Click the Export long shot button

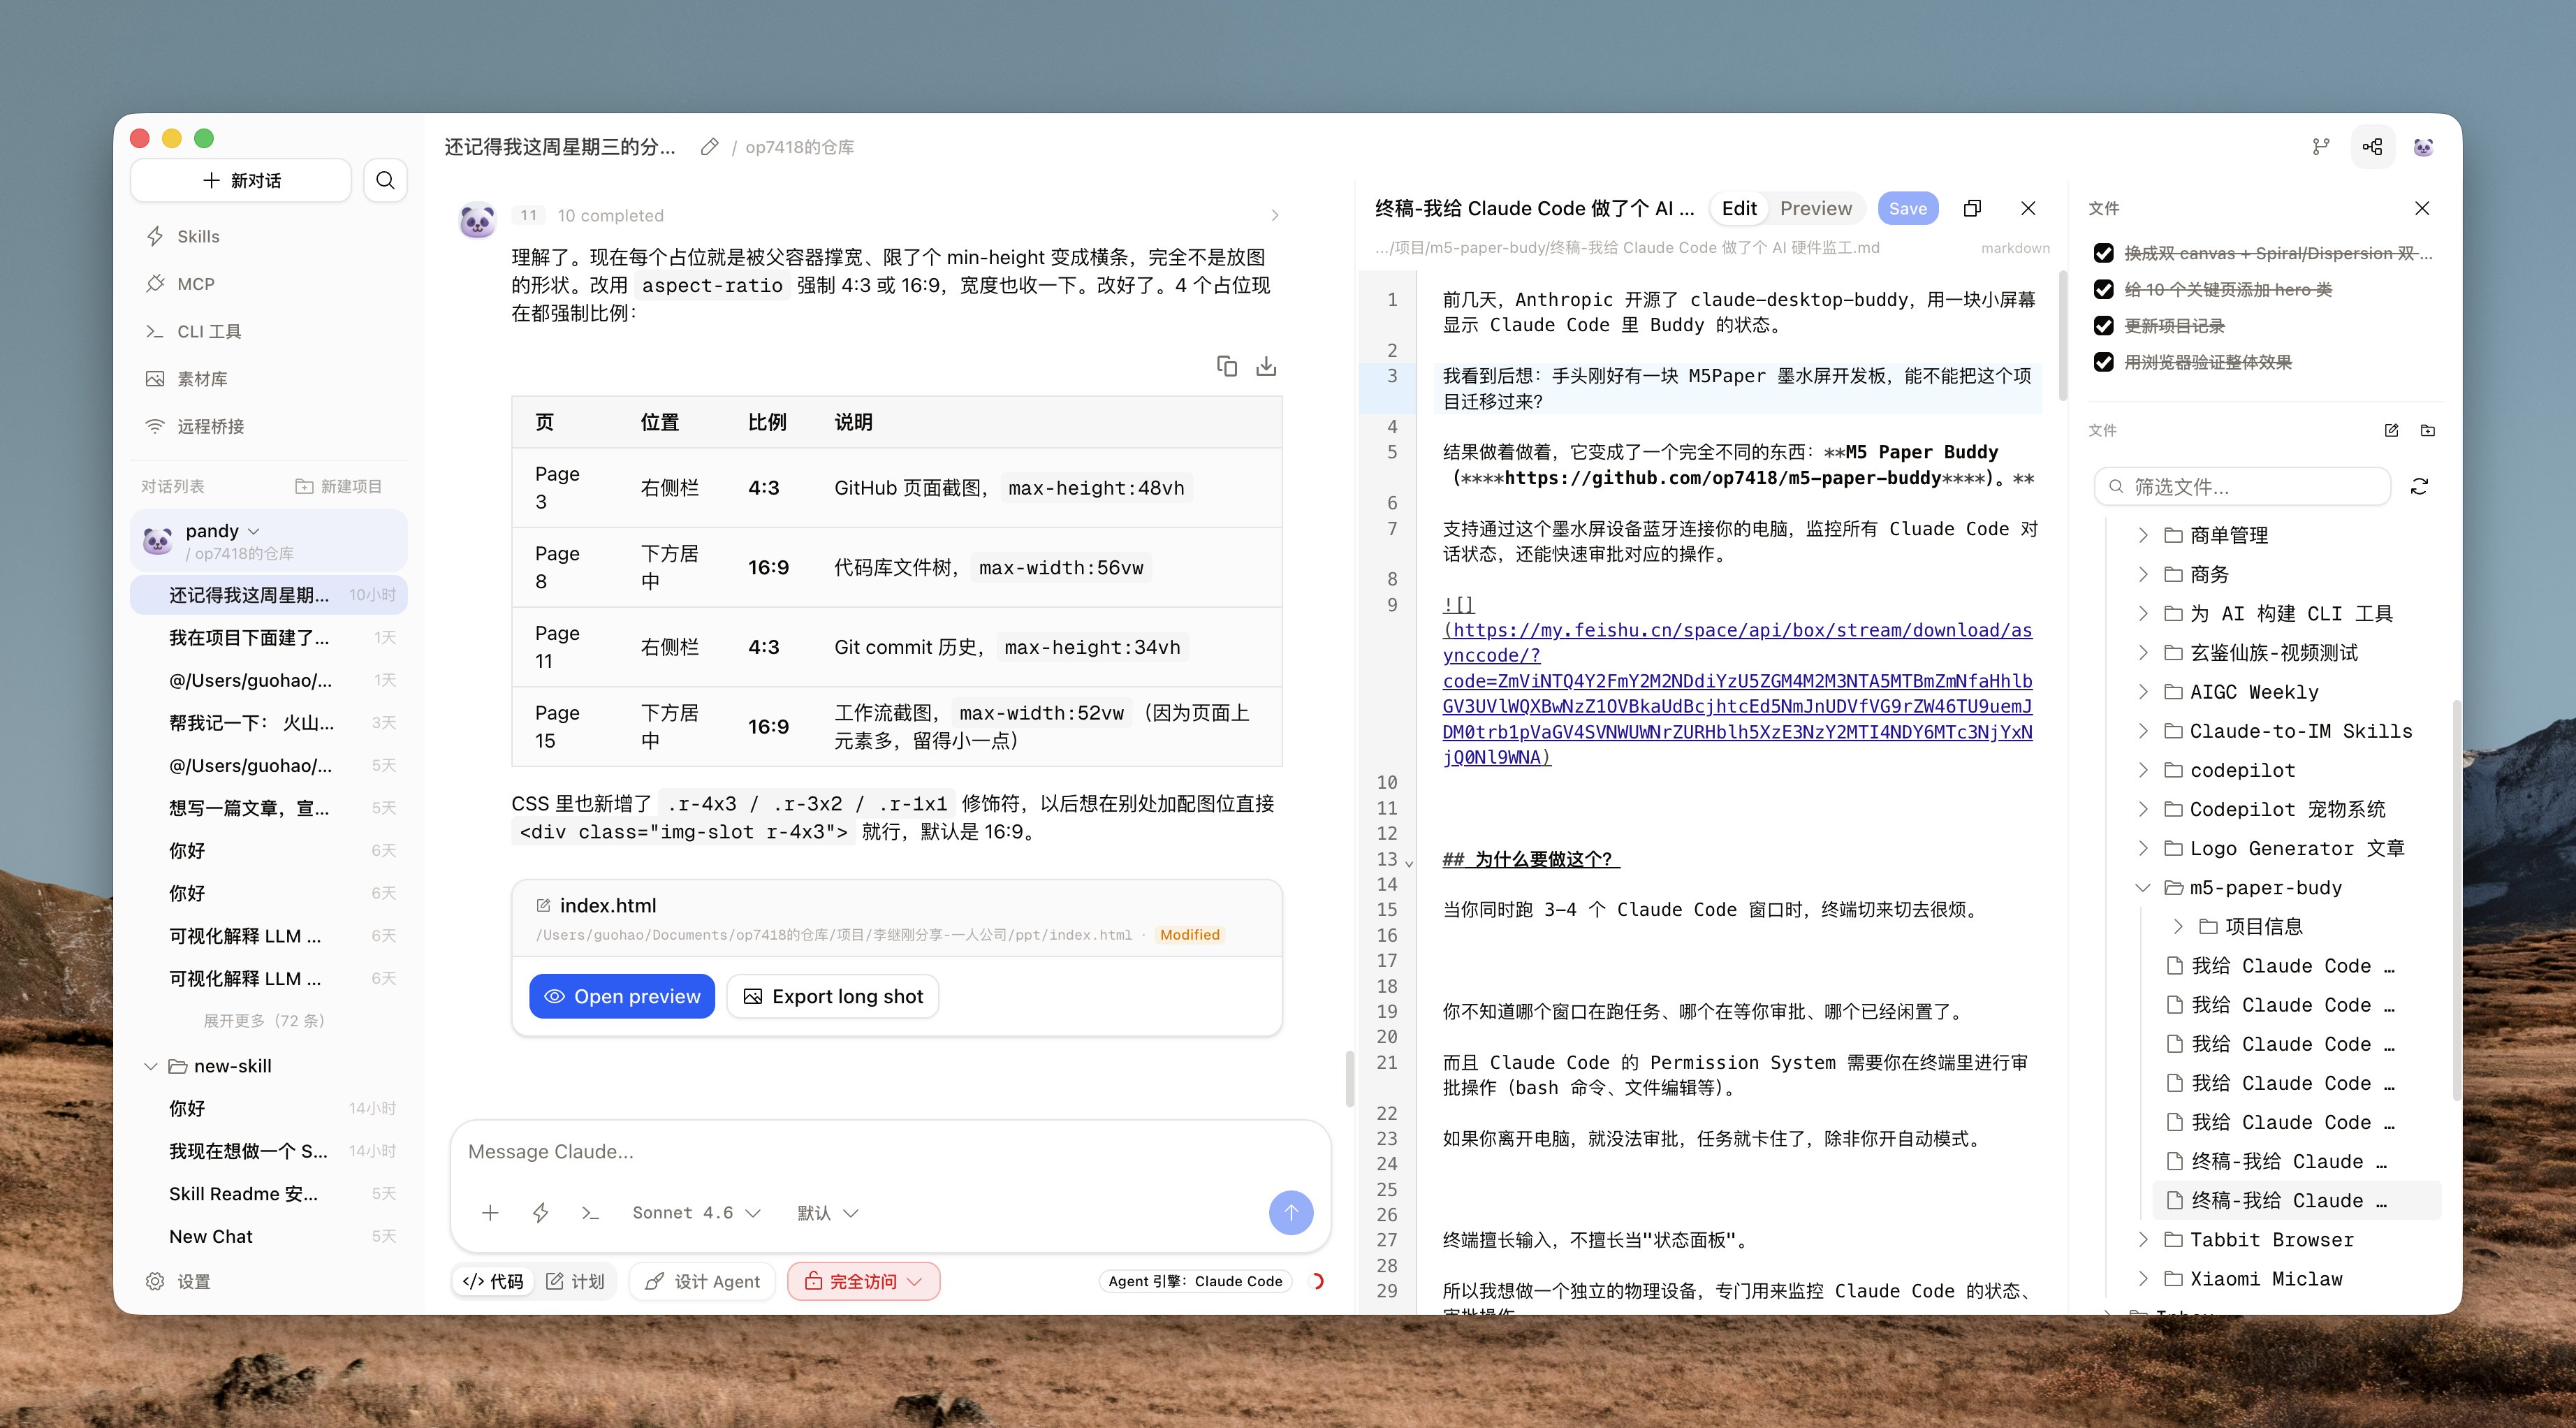(x=832, y=996)
